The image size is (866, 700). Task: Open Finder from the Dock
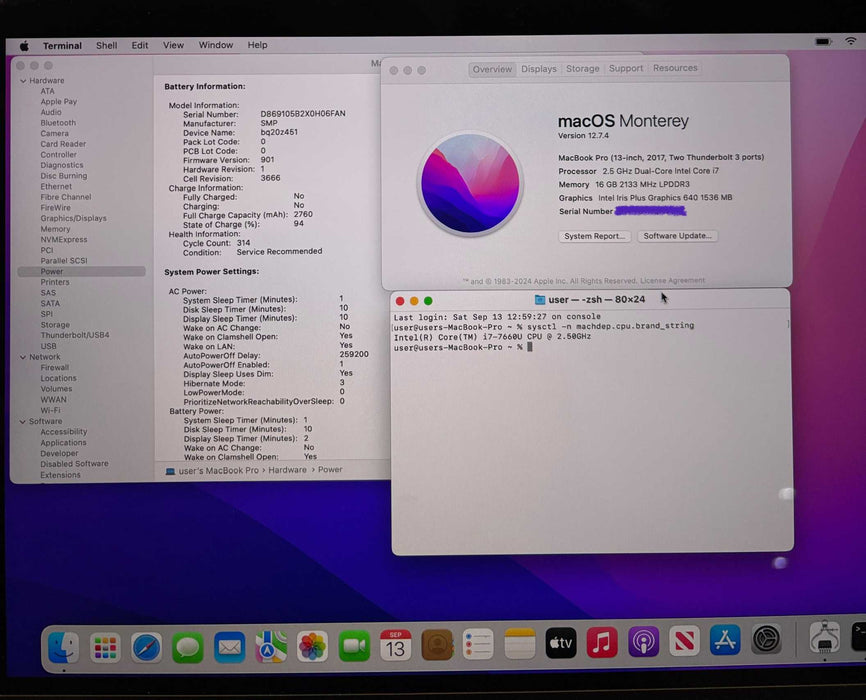pyautogui.click(x=64, y=647)
